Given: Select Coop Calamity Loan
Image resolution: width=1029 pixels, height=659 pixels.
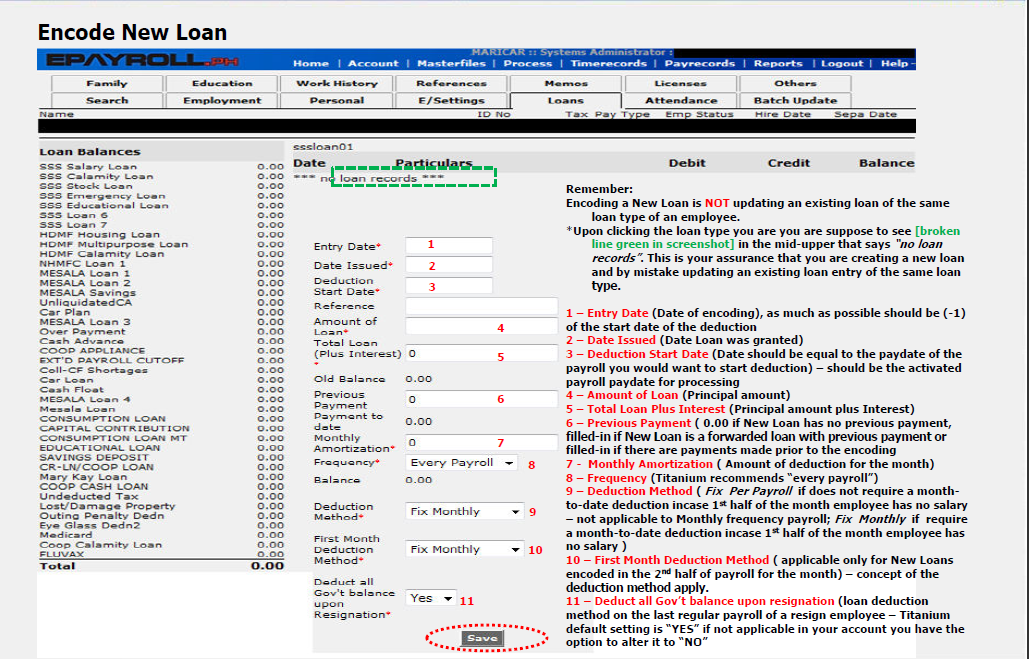Looking at the screenshot, I should 100,545.
